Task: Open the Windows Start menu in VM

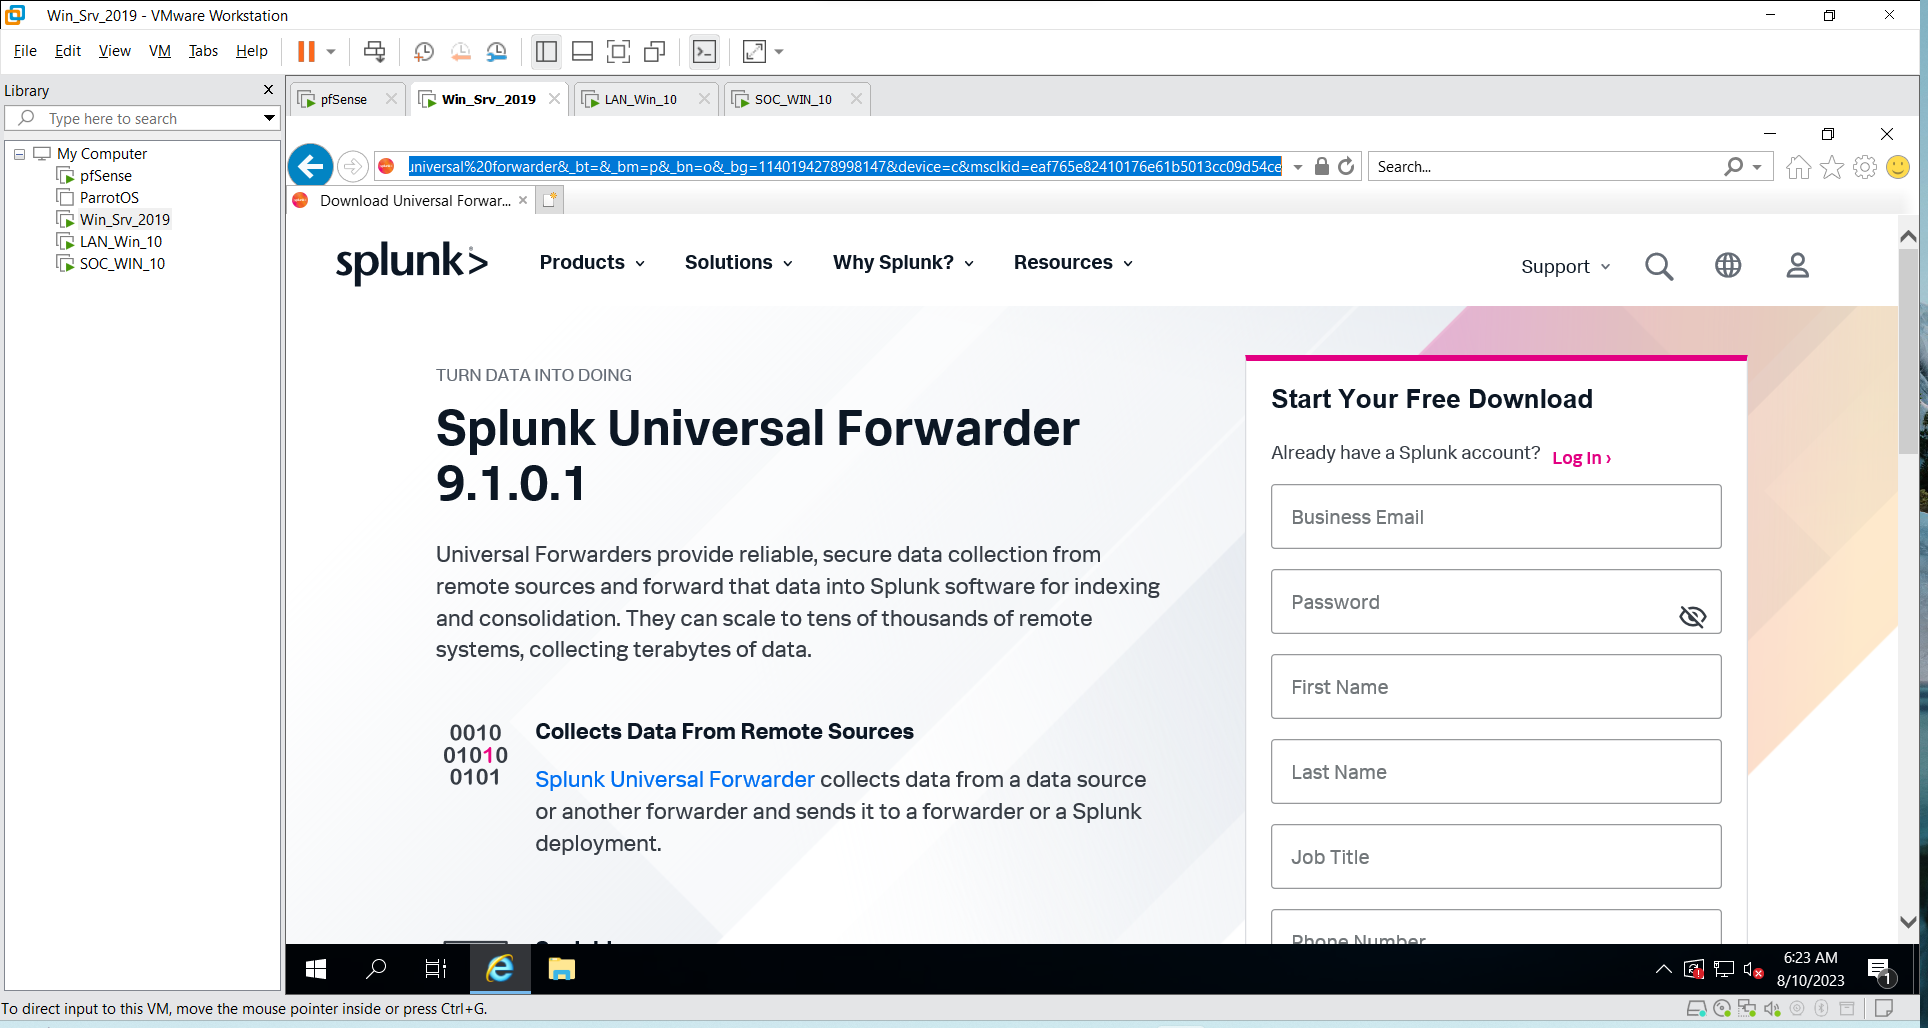Action: [316, 968]
